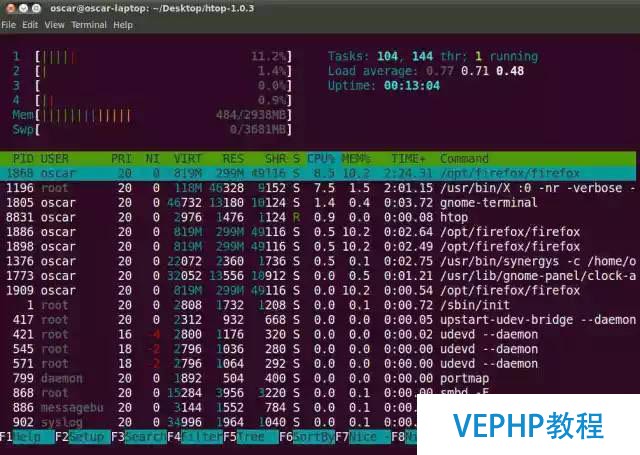This screenshot has width=640, height=455.
Task: Click the F6 SortBy function key
Action: pyautogui.click(x=307, y=437)
